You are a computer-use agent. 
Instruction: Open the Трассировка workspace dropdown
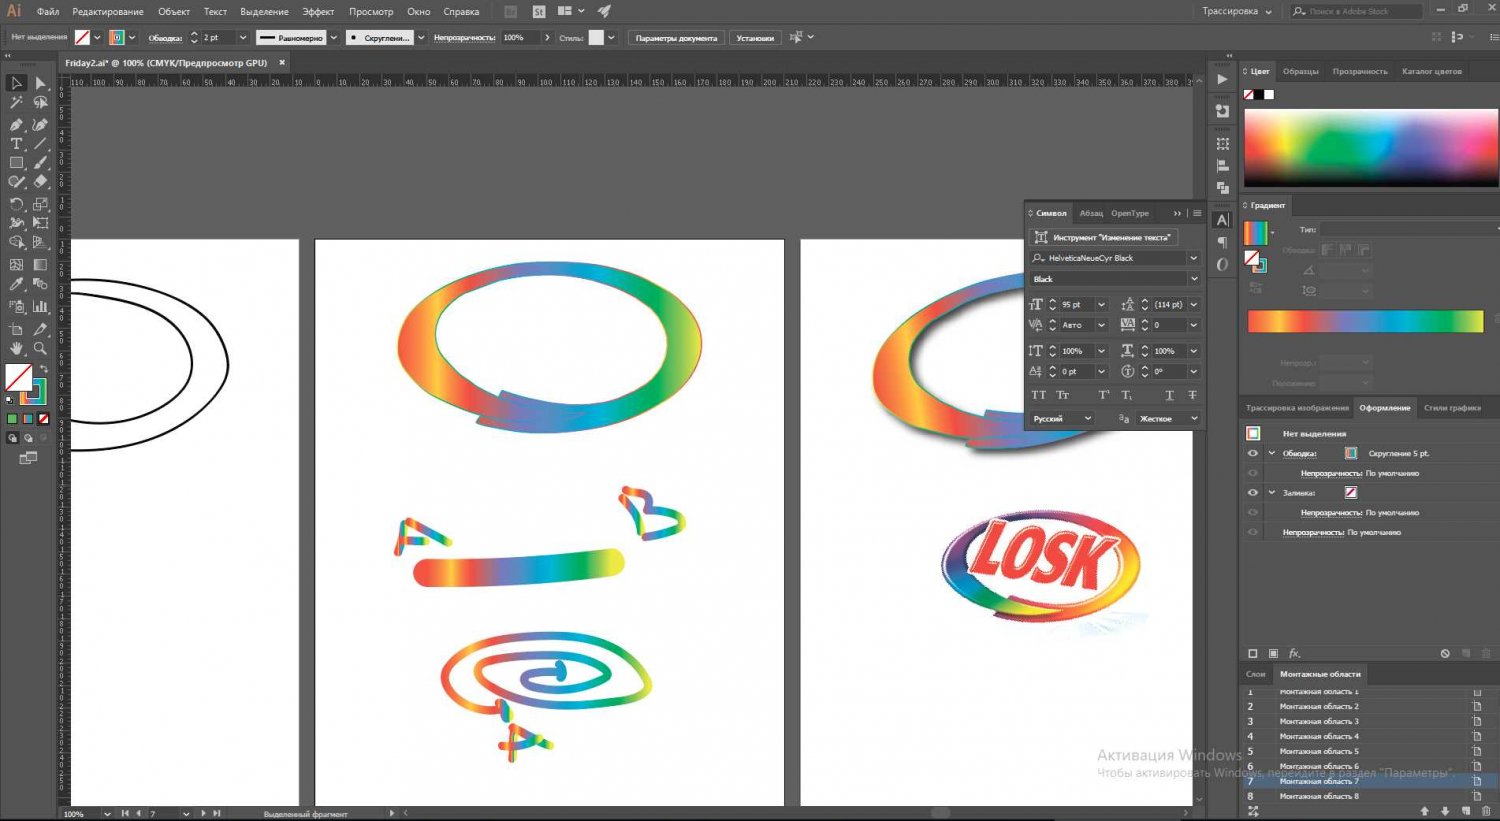tap(1237, 11)
